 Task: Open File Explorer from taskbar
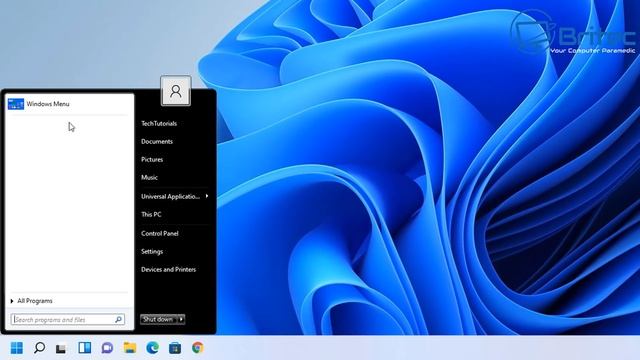click(x=130, y=348)
